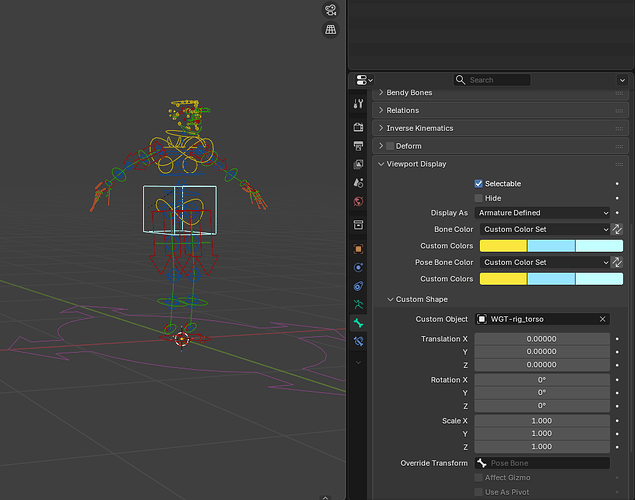
Task: Click the animate dot for Selectable
Action: pos(617,184)
